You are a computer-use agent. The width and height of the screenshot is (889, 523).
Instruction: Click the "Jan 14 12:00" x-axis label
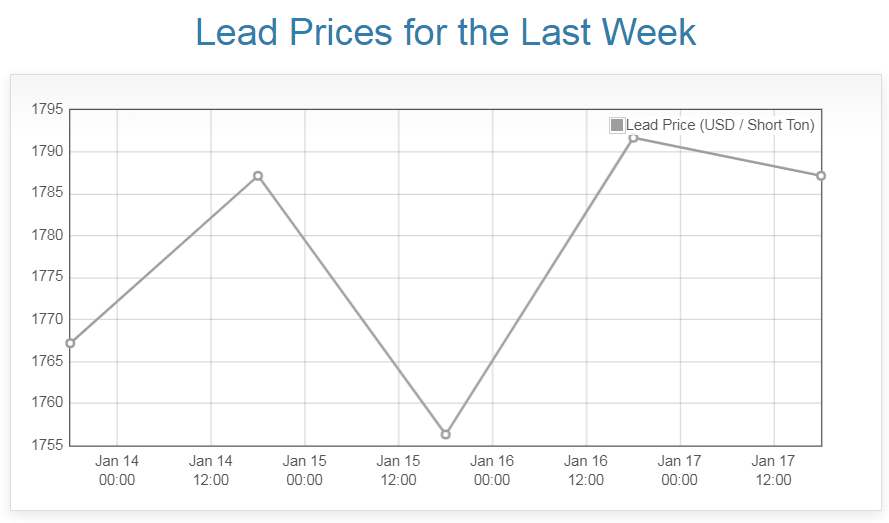click(211, 471)
